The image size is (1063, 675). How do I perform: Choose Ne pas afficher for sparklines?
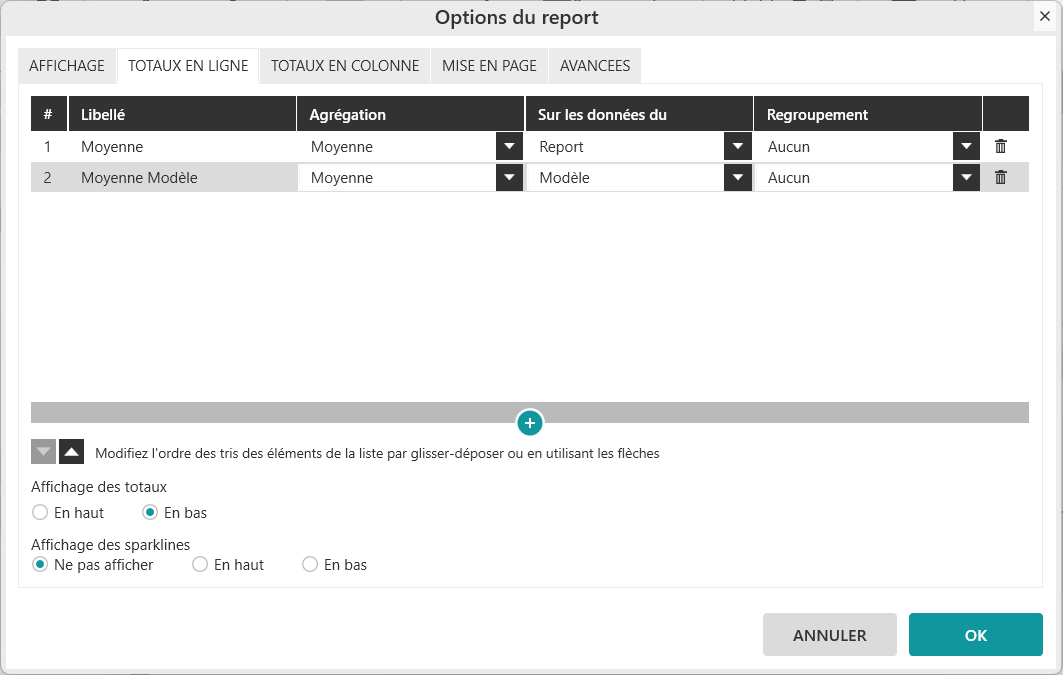click(40, 565)
